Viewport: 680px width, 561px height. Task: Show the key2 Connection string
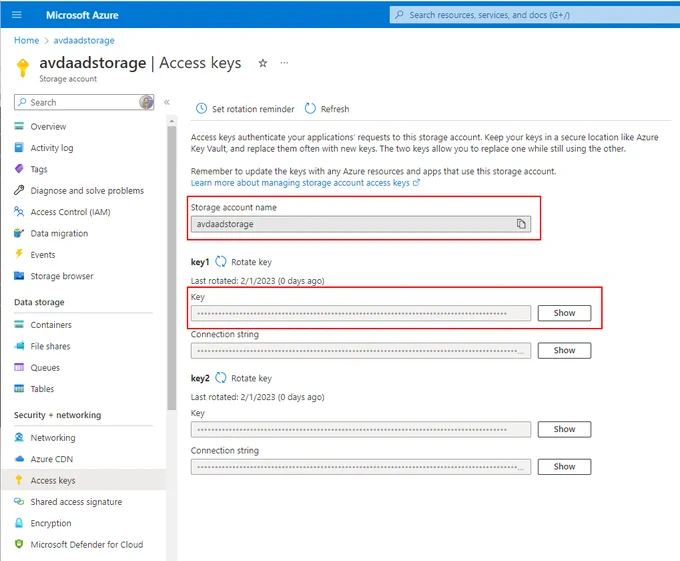564,466
